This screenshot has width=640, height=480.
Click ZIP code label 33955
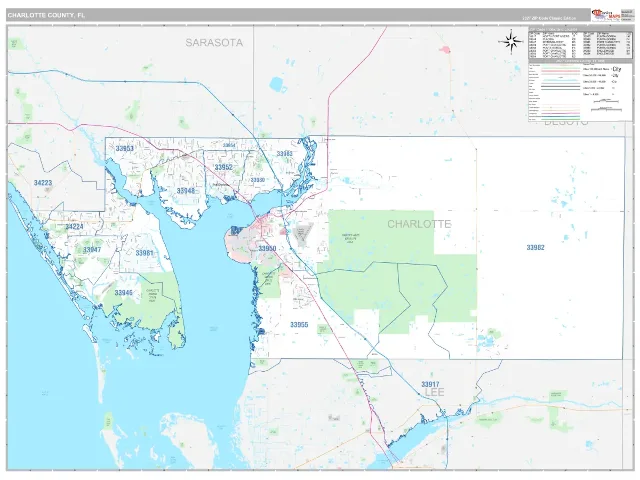[x=299, y=324]
